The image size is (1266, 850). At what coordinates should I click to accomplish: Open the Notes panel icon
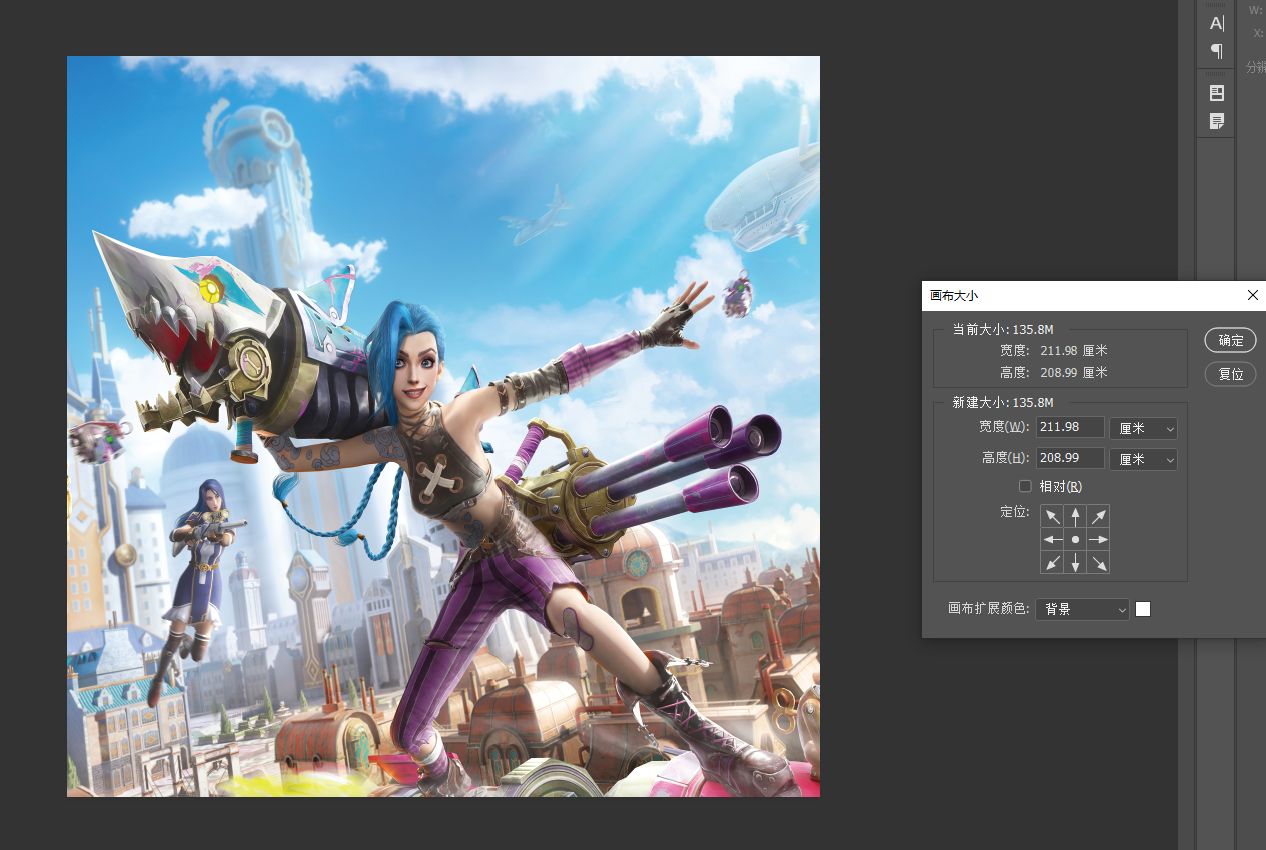pyautogui.click(x=1216, y=121)
